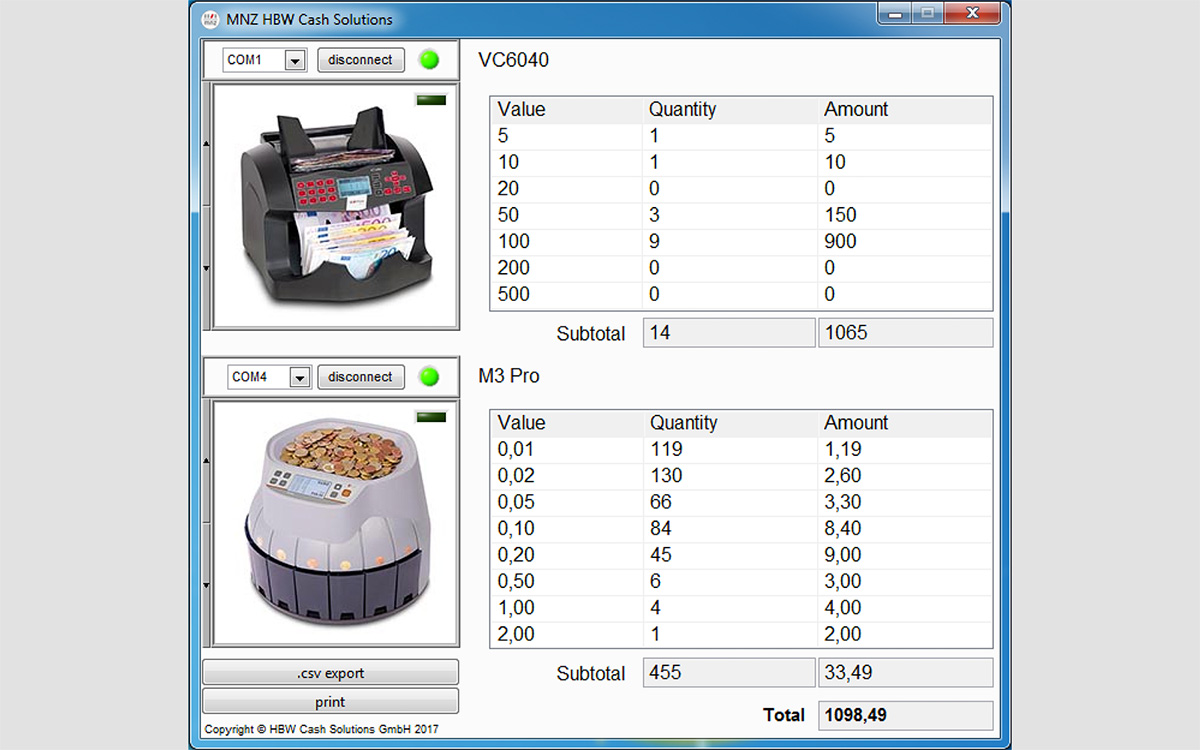Click the print button
The width and height of the screenshot is (1200, 750).
pos(330,702)
